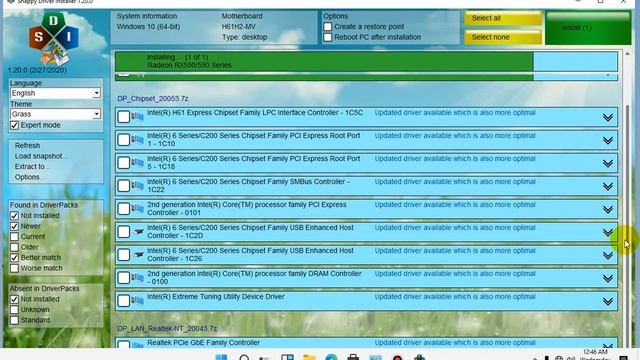640x360 pixels.
Task: Enable Worse match filter
Action: [14, 268]
